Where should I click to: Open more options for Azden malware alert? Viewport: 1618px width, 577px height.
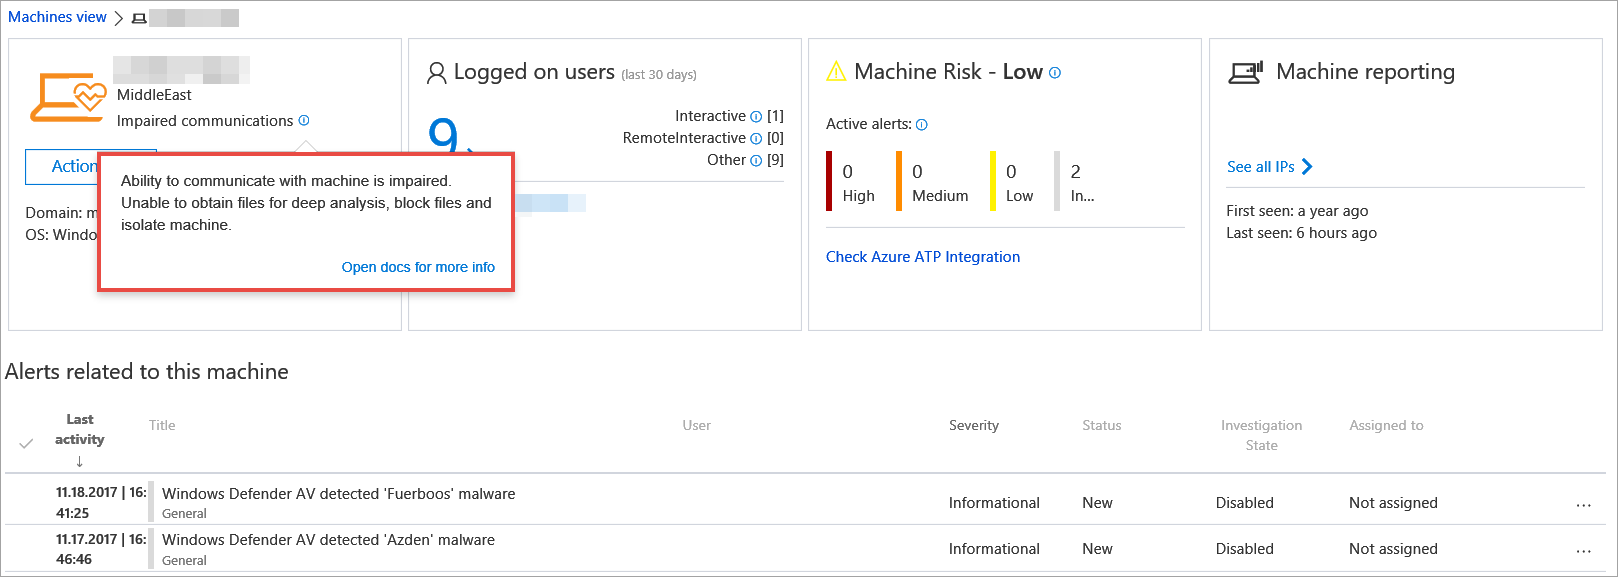click(1583, 551)
